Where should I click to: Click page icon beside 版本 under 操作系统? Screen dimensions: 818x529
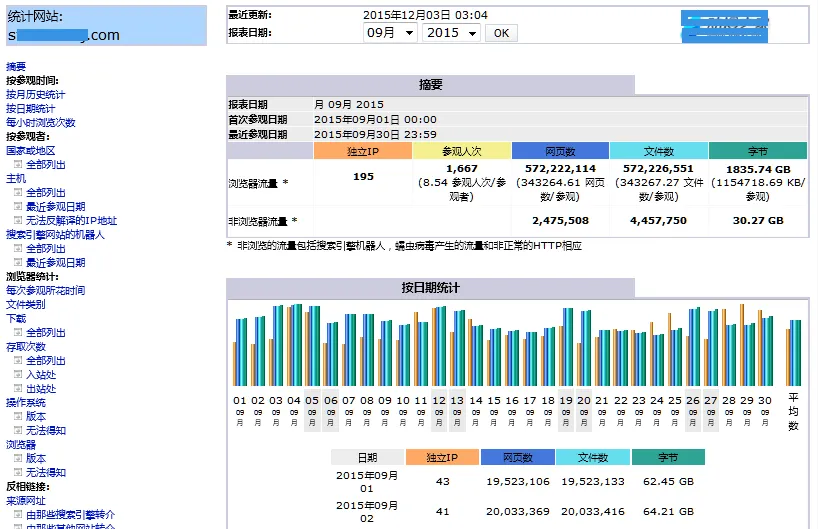coord(18,416)
